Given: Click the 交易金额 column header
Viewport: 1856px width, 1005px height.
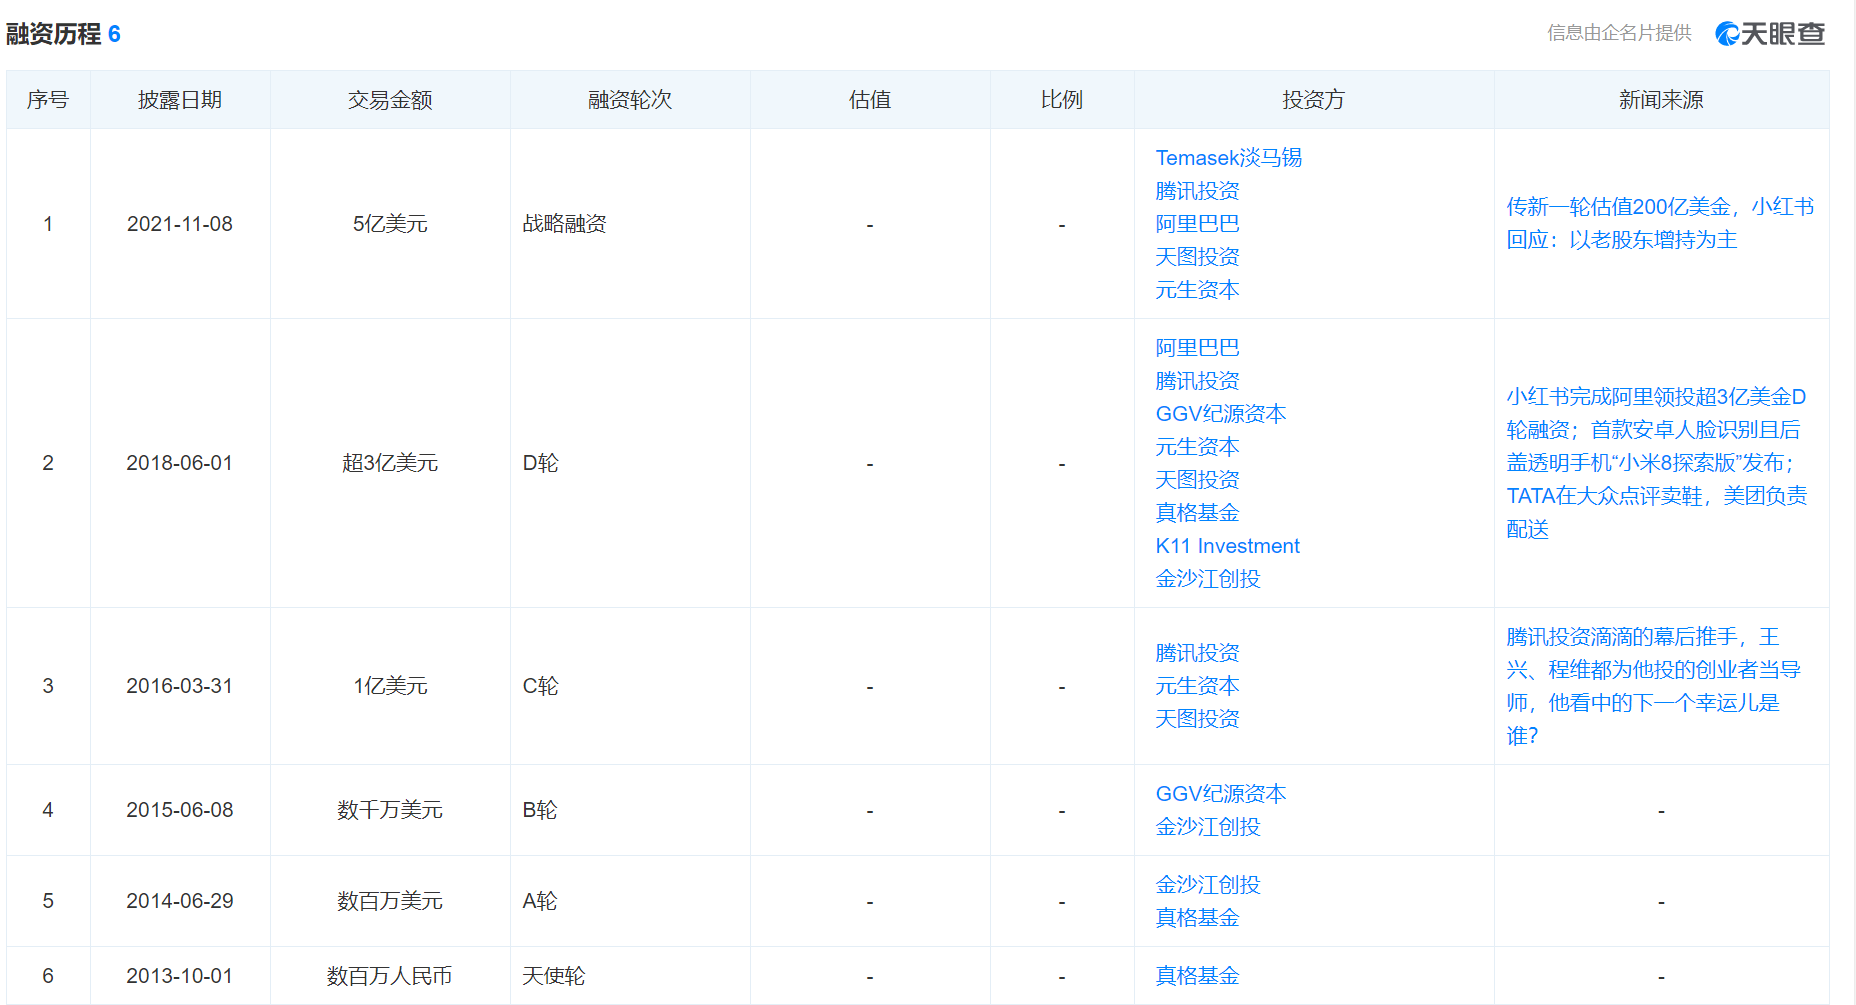Looking at the screenshot, I should click(390, 100).
